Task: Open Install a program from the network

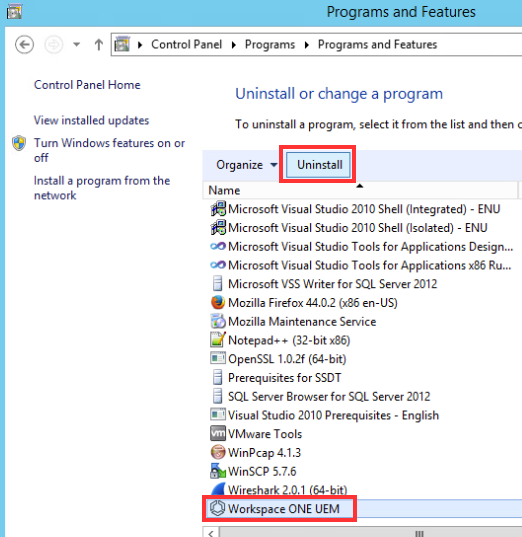Action: click(x=102, y=188)
